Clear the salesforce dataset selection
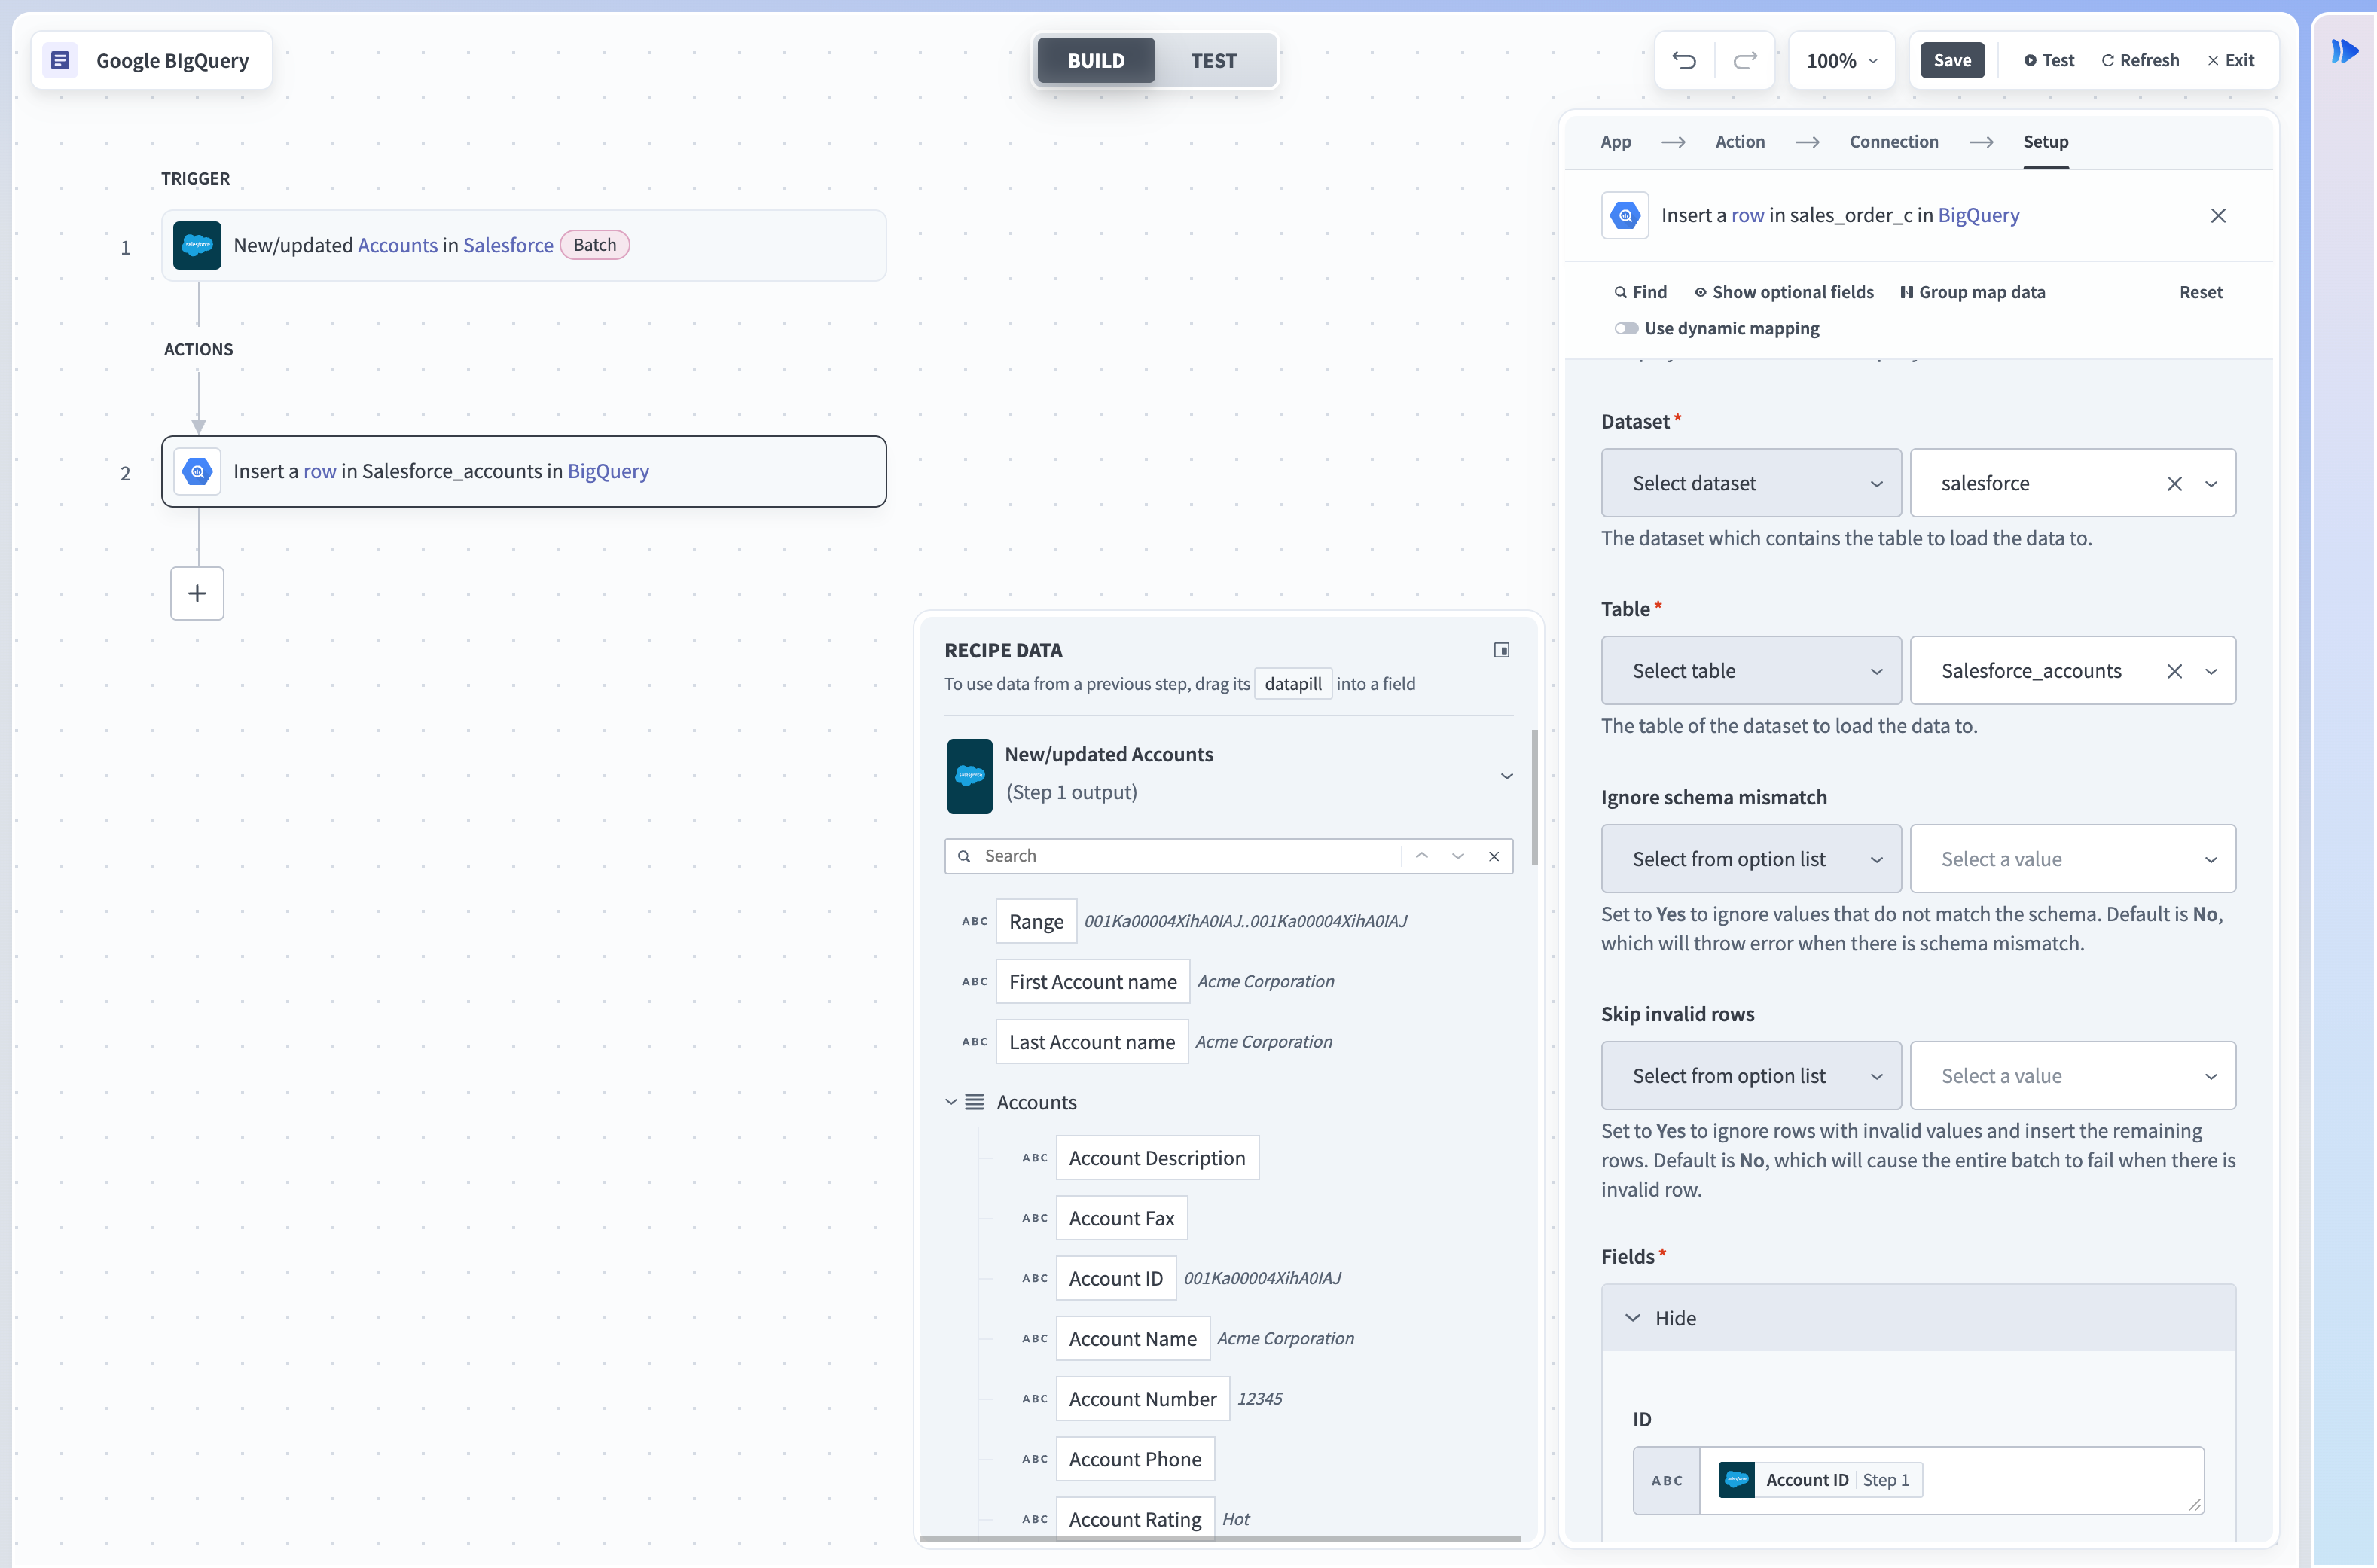 (x=2174, y=484)
